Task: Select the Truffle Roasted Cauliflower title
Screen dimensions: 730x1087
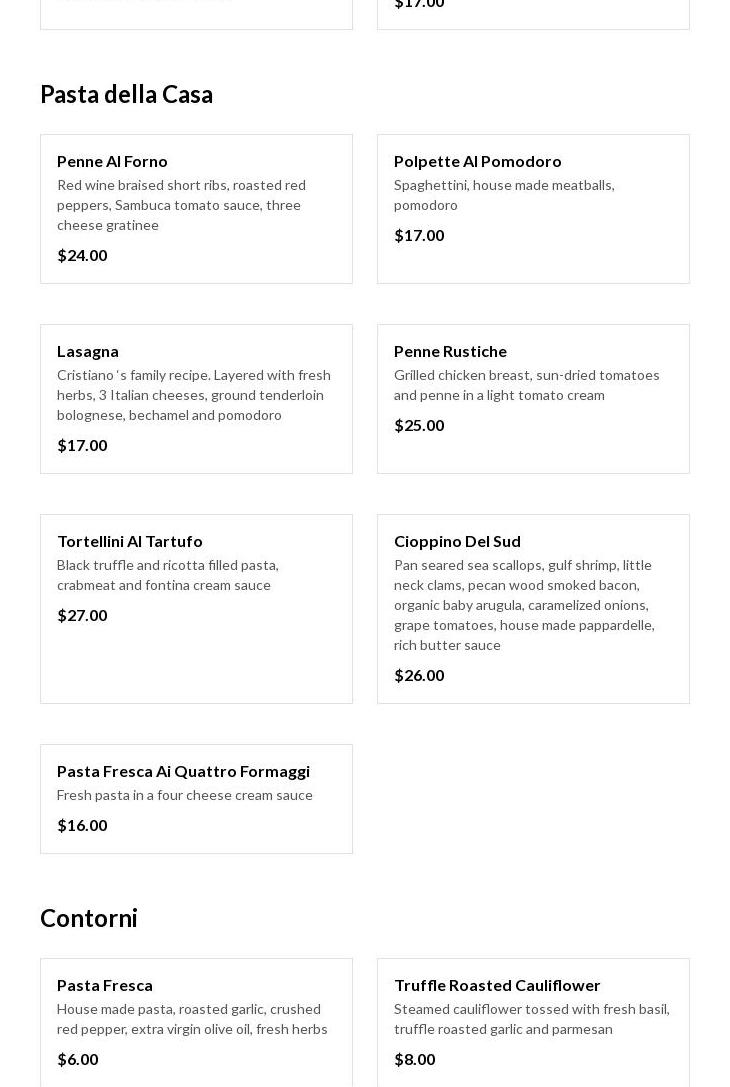Action: coord(497,985)
